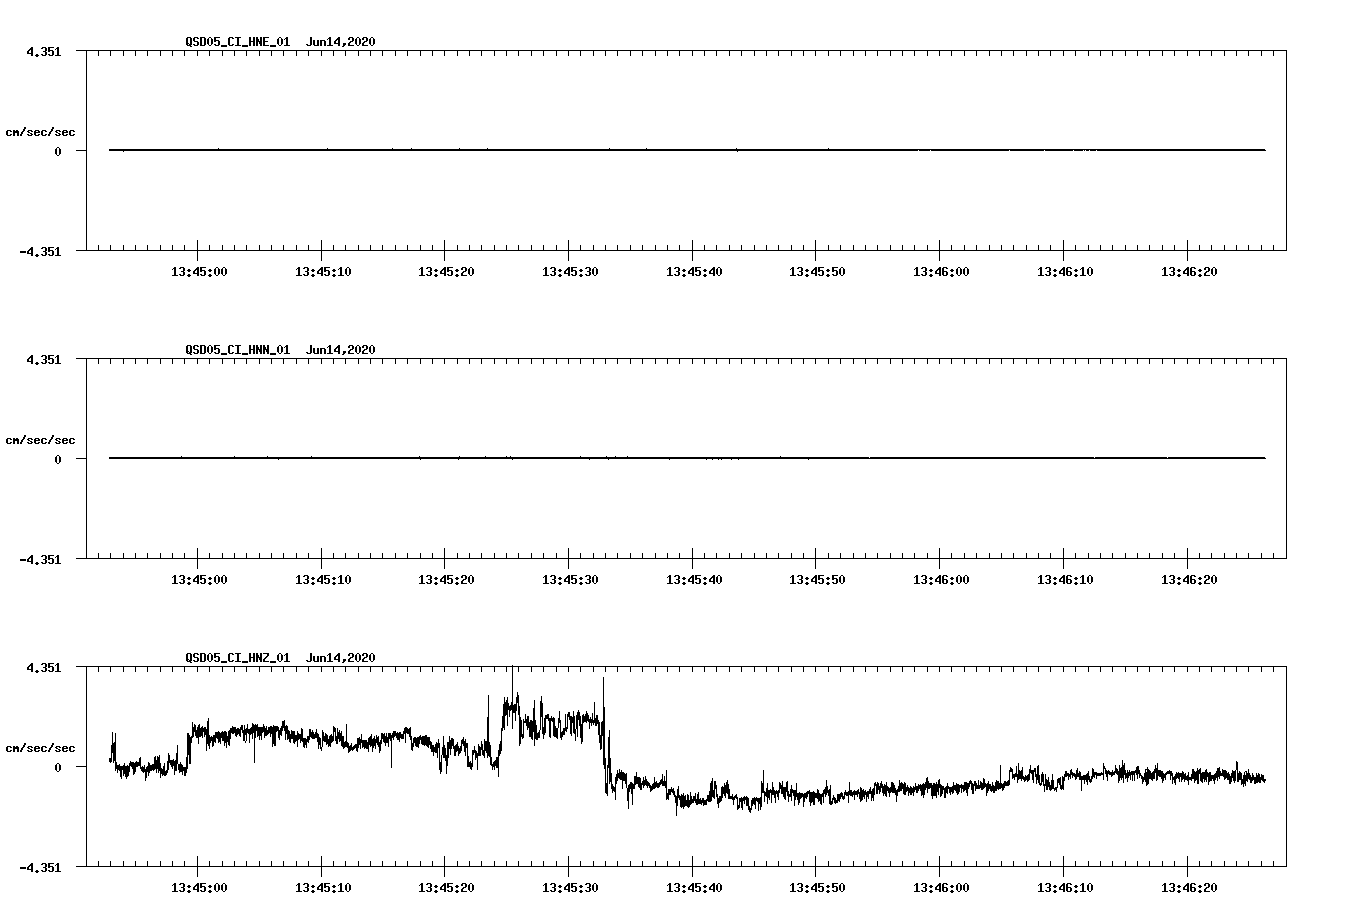1358x924 pixels.
Task: Click the flat HNN acceleration trace line
Action: pos(687,458)
